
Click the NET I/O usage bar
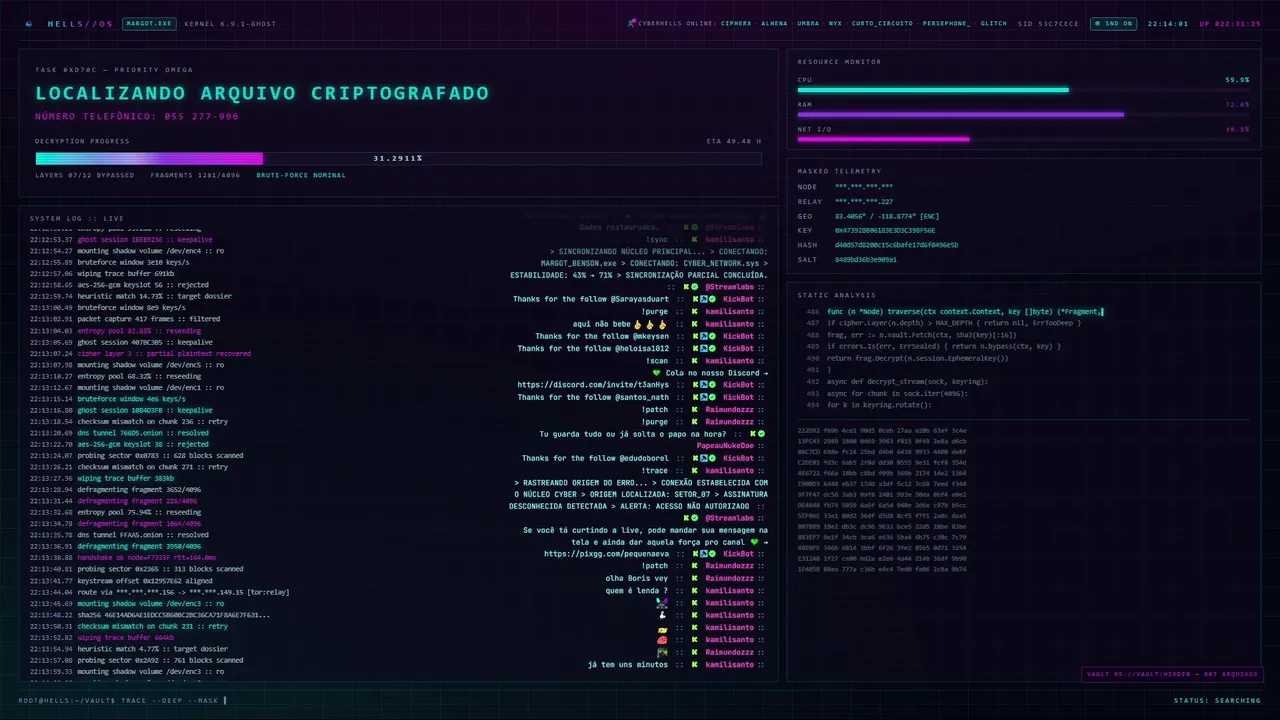[x=1023, y=139]
